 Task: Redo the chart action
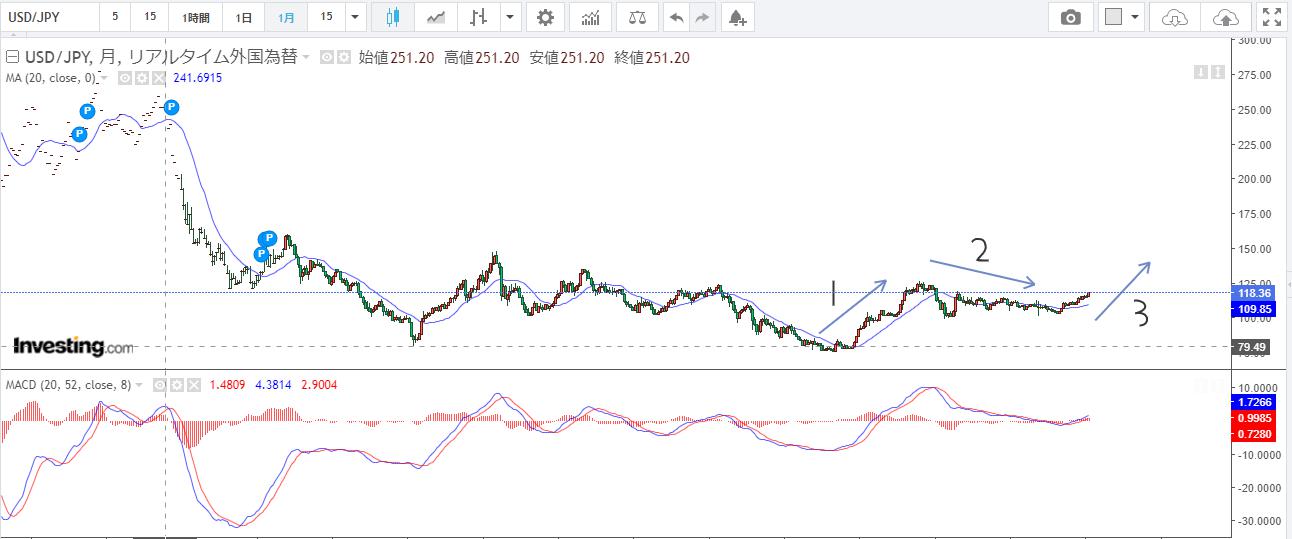coord(703,17)
